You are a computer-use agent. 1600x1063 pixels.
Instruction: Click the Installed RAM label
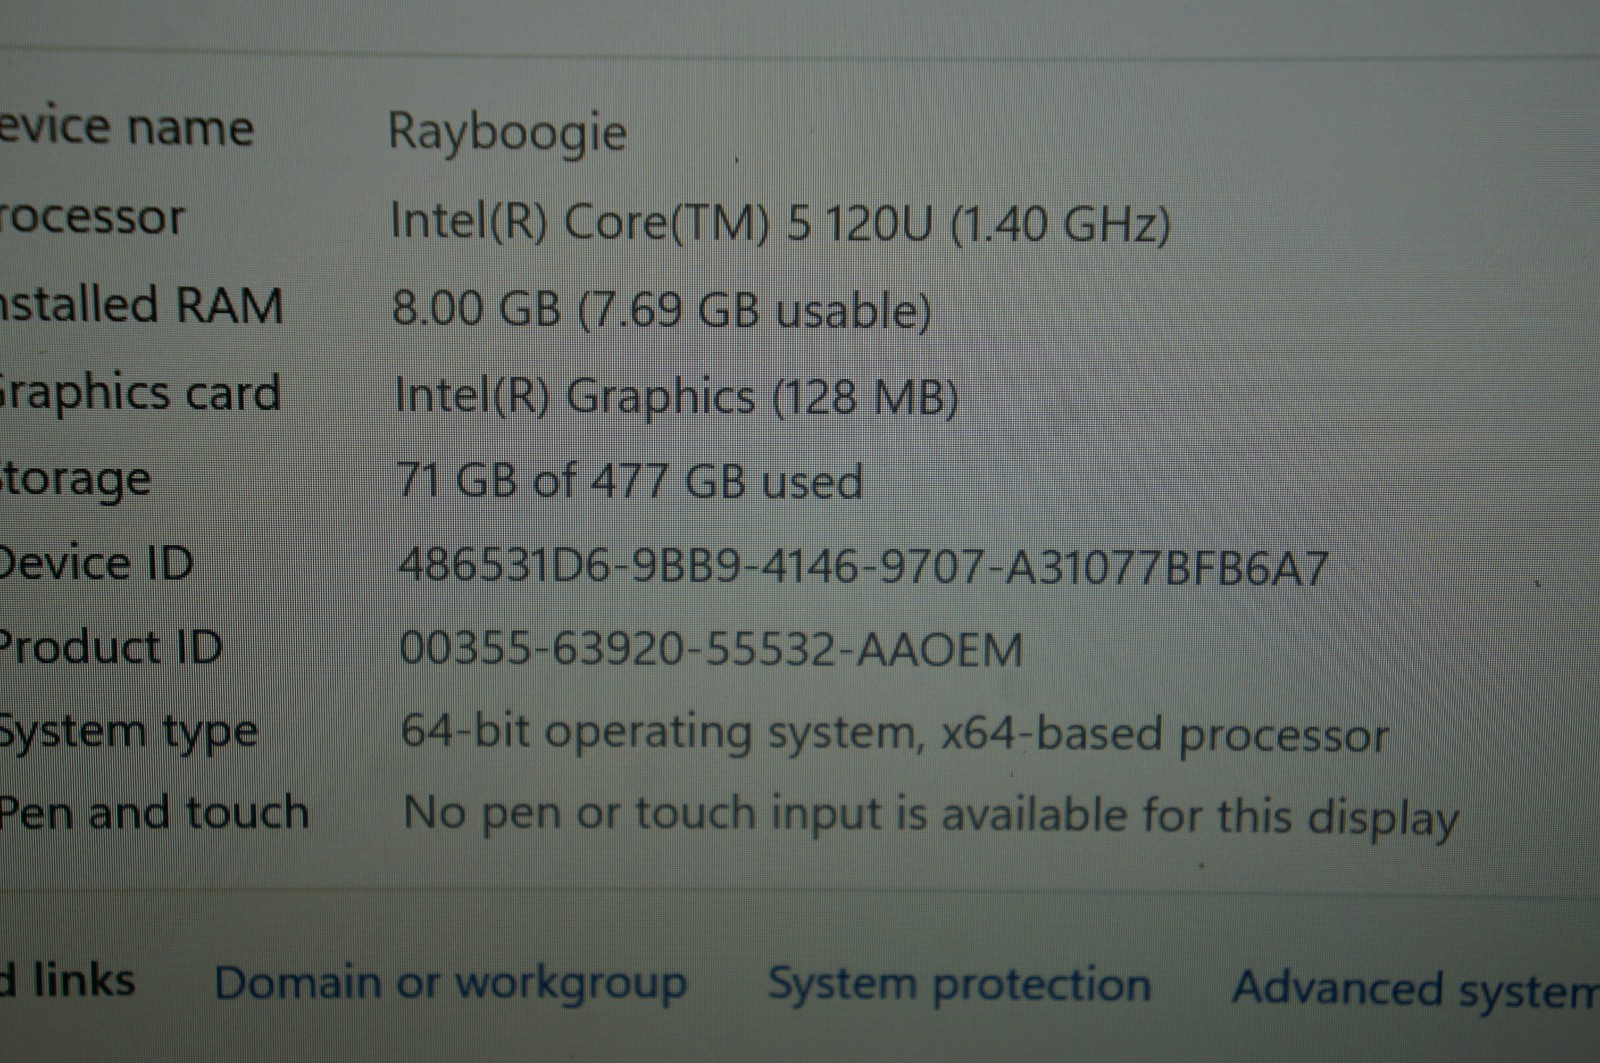pos(141,305)
